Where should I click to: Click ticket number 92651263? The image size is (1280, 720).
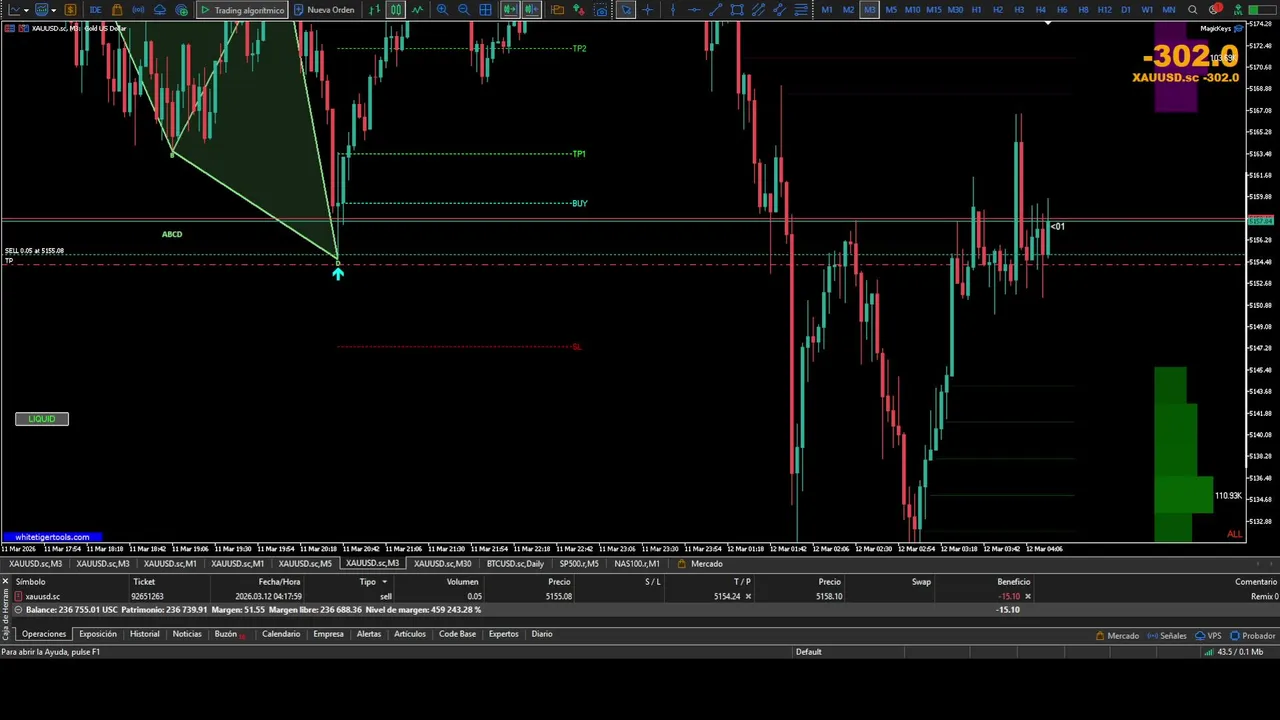pos(147,596)
